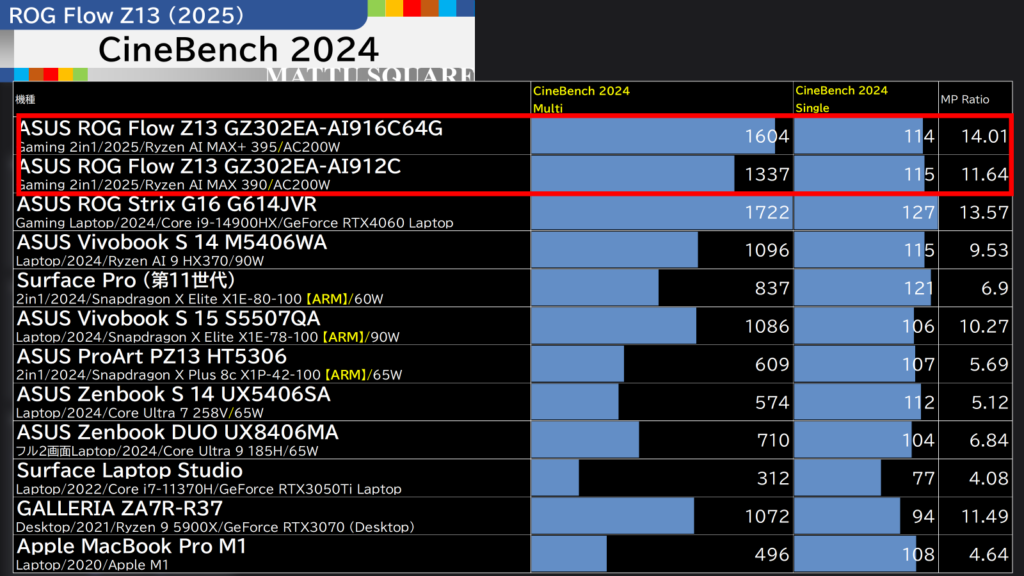
Task: Click the MP ratio "13.57"
Action: [984, 212]
